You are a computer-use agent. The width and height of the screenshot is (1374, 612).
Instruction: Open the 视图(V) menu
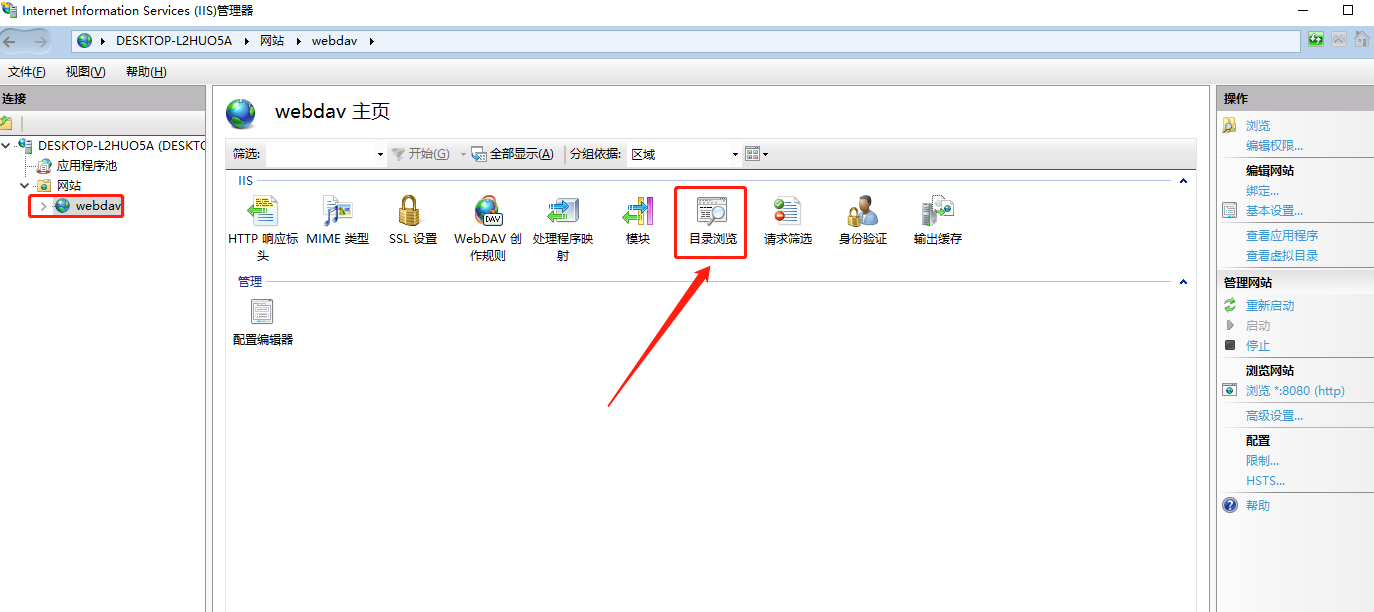tap(85, 72)
